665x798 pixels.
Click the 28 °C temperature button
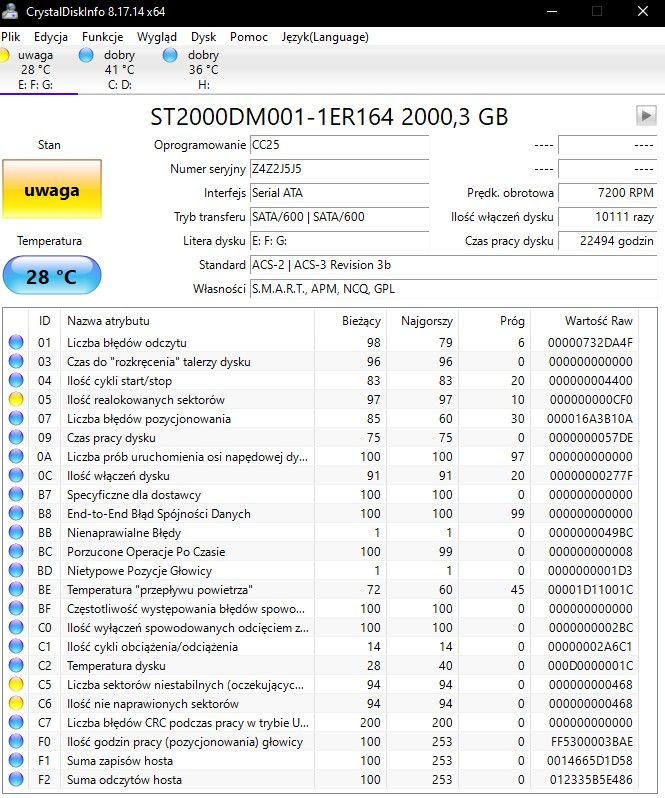click(52, 275)
